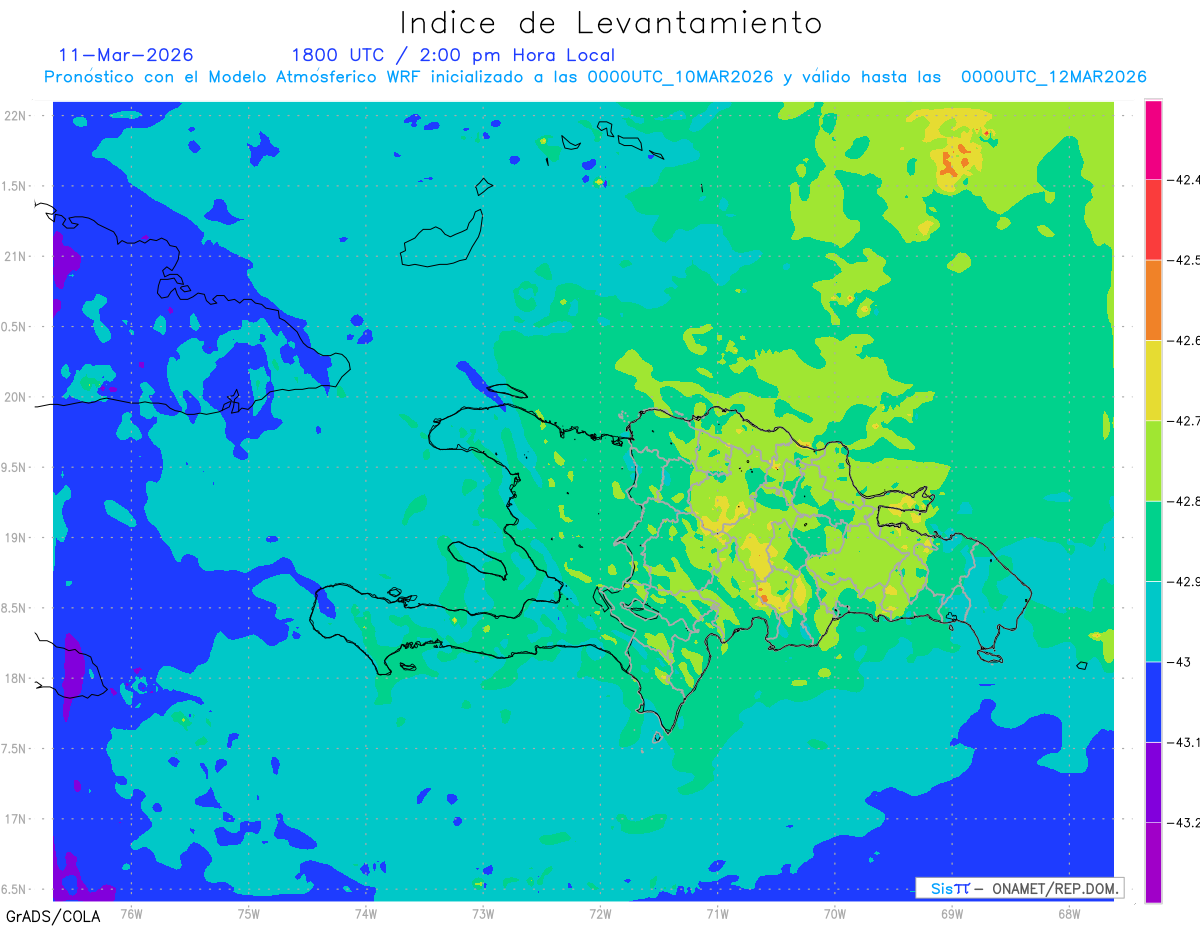Select blue legend swatch between -43 and -43.1

click(x=1153, y=701)
